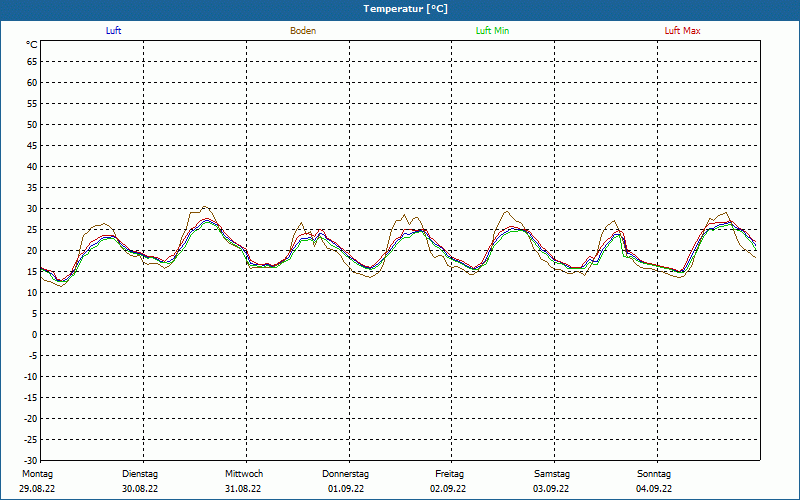Screen dimensions: 800x500
Task: Click the 45 value on y-axis
Action: click(x=32, y=146)
